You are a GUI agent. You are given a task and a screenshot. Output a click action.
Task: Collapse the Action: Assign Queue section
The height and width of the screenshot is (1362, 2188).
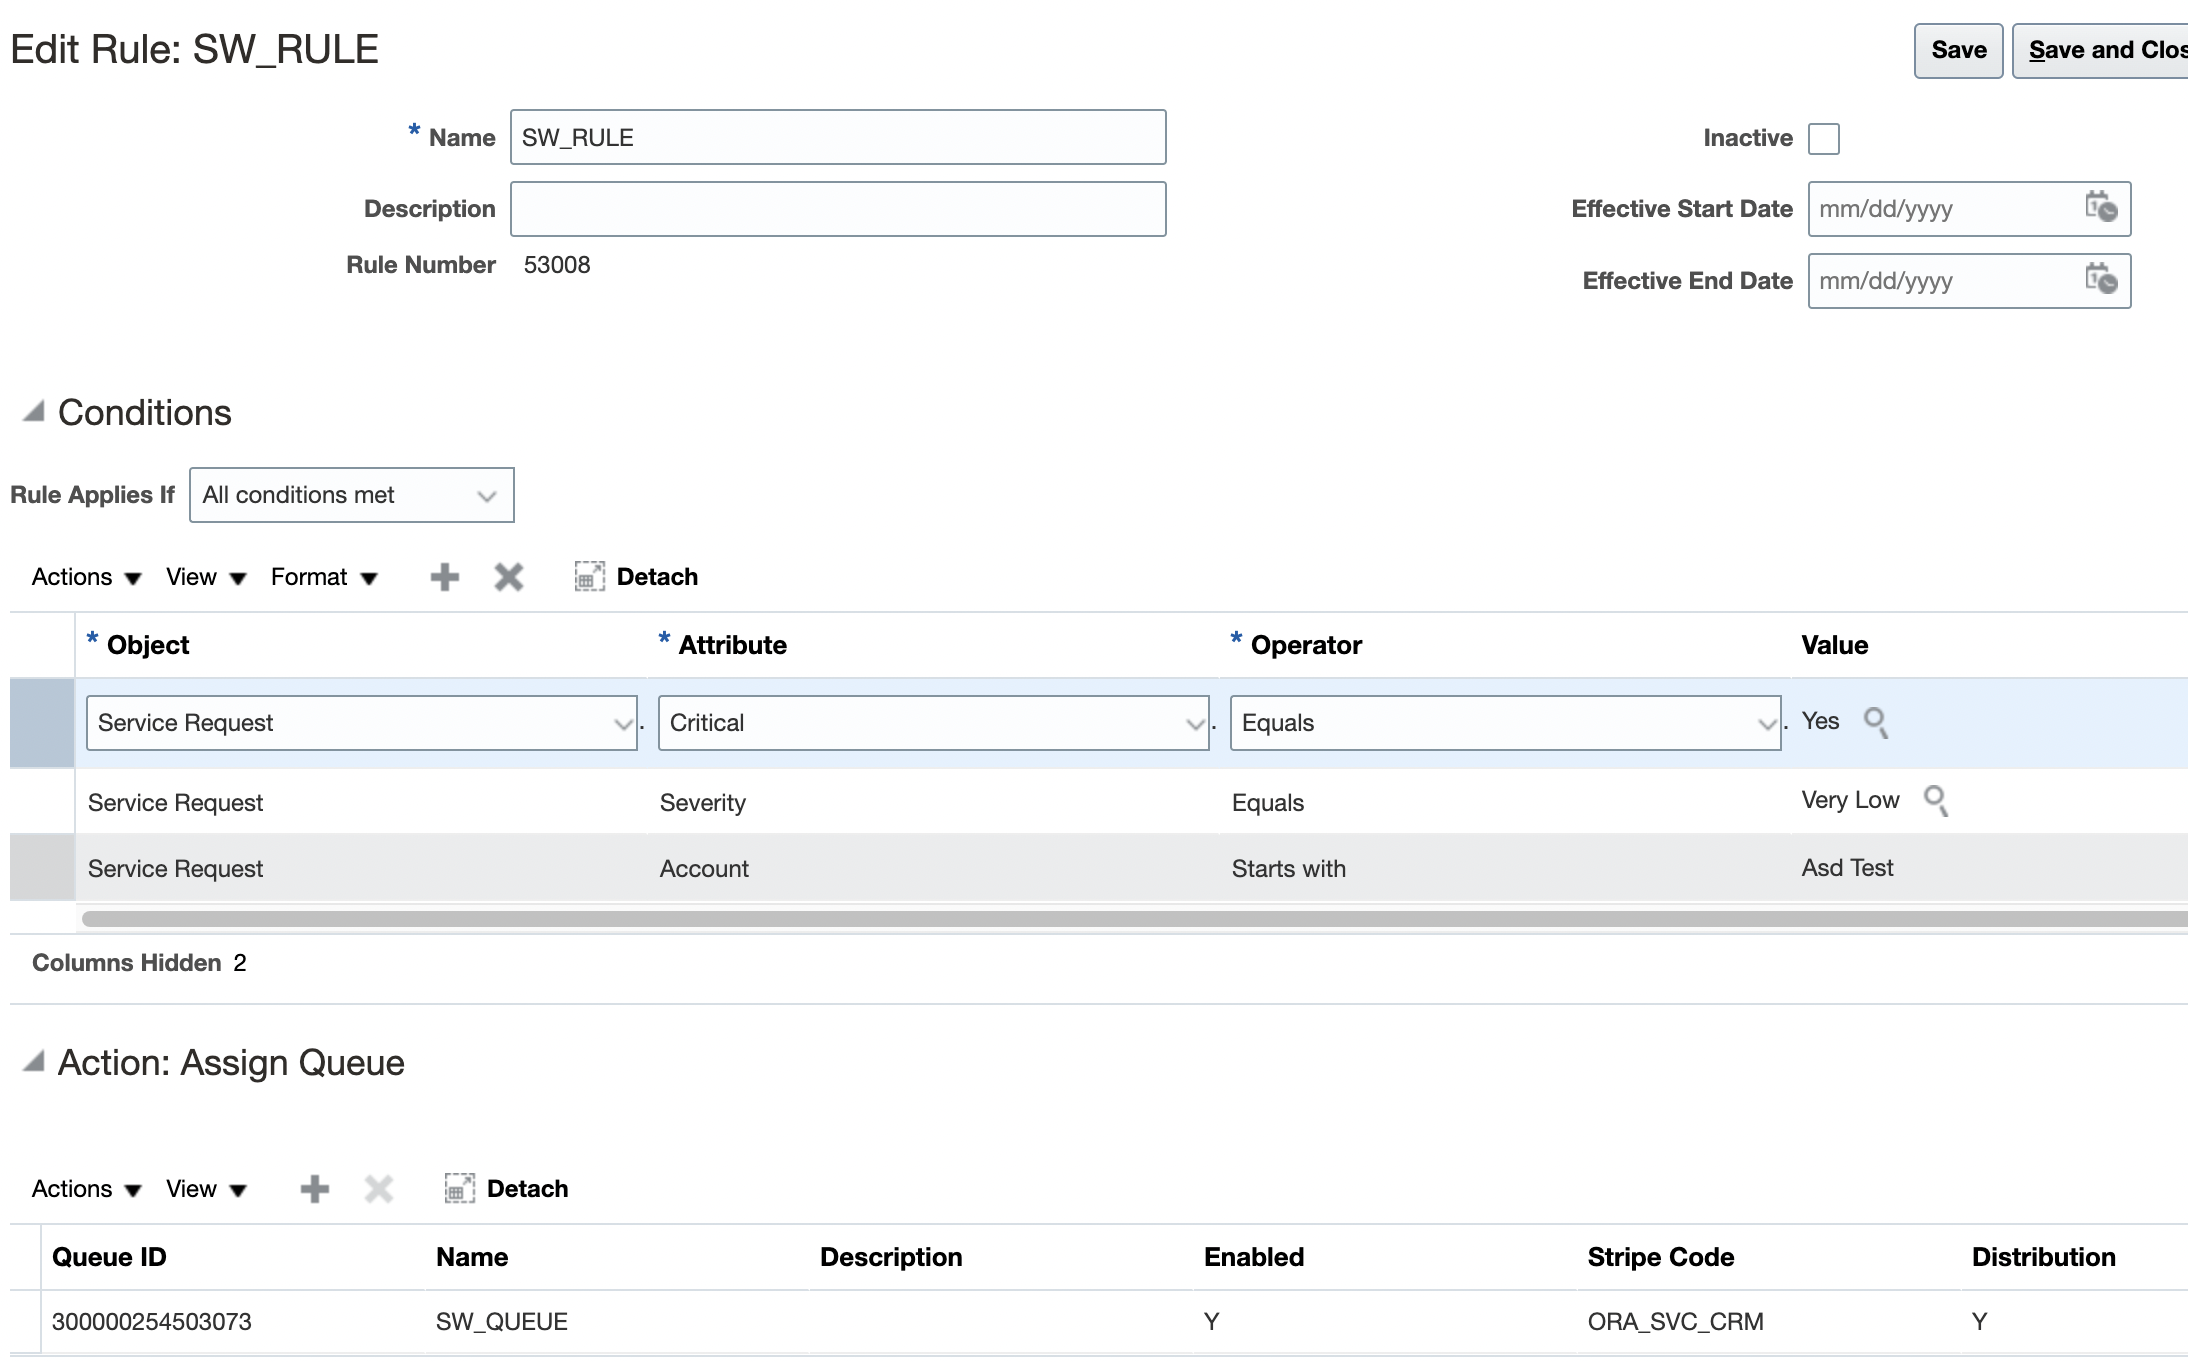[x=34, y=1062]
